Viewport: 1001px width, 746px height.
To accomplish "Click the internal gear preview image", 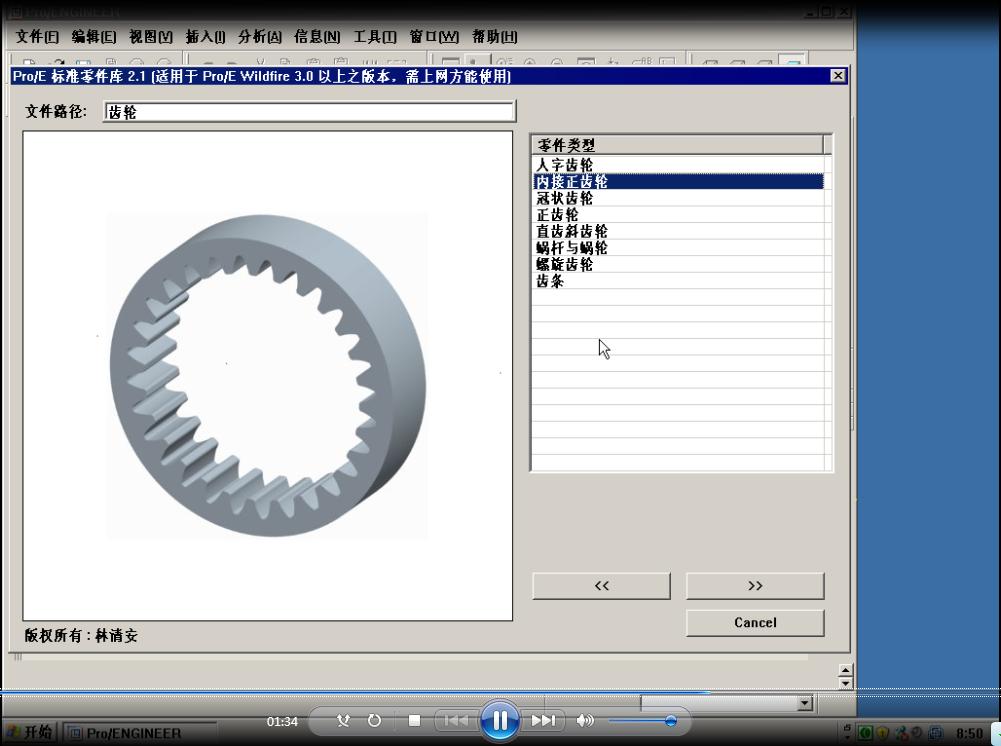I will pyautogui.click(x=267, y=376).
